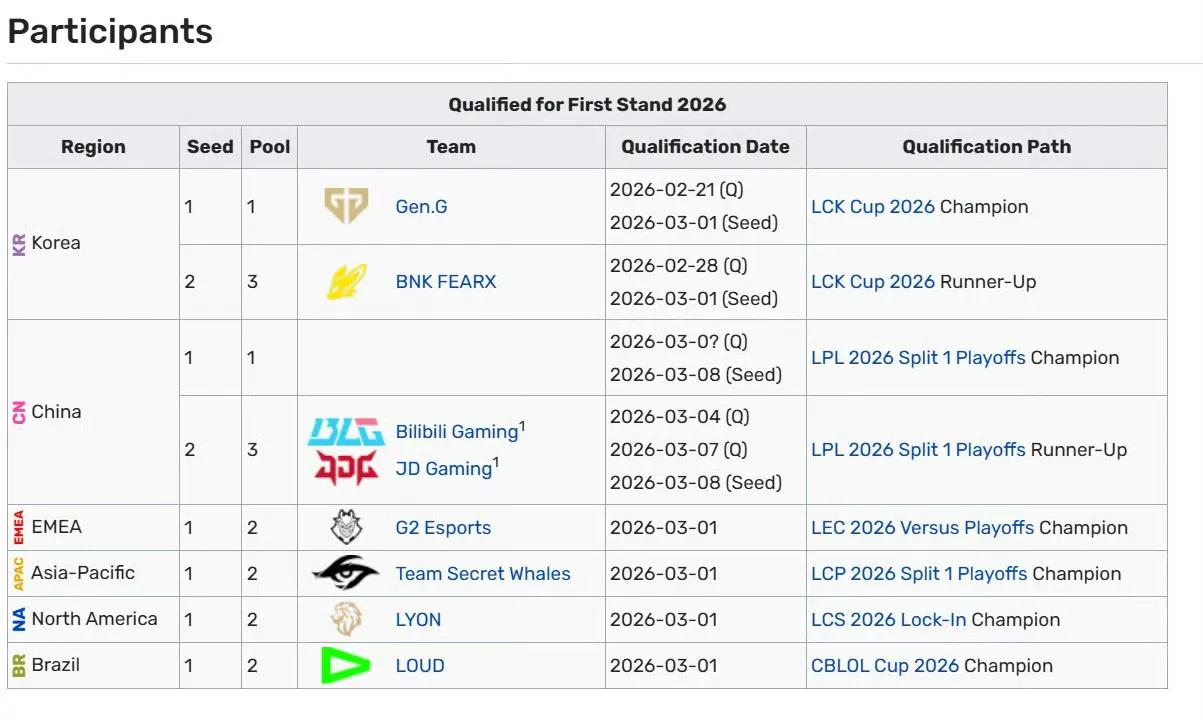This screenshot has height=720, width=1203.
Task: Open LCK Cup 2026 link for Champion
Action: pos(872,207)
